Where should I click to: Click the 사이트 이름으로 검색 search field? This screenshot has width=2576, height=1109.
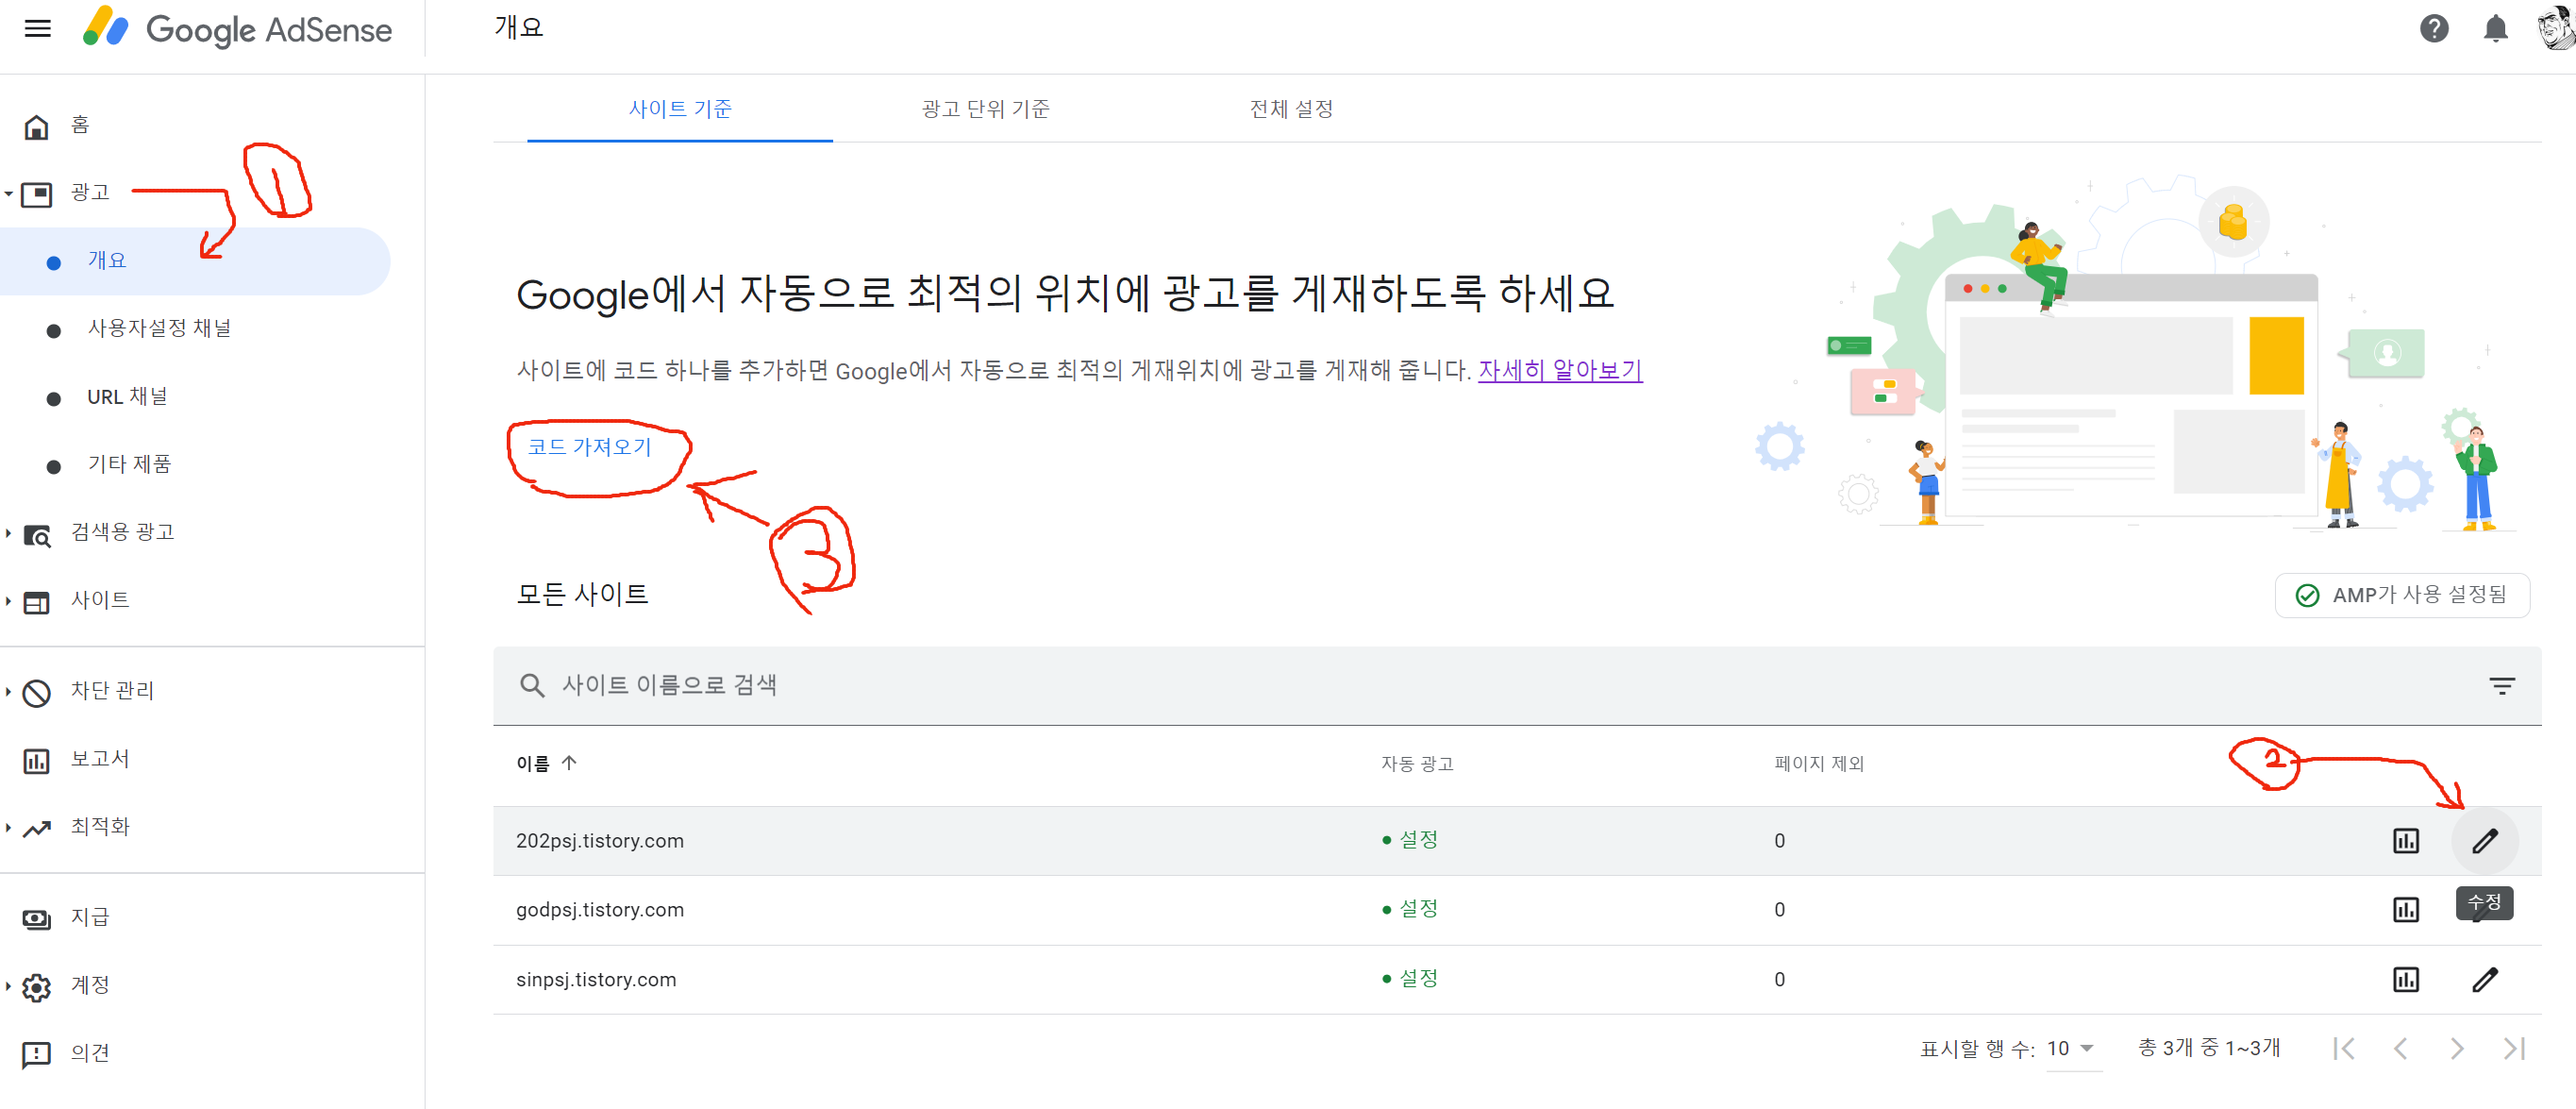point(1517,686)
